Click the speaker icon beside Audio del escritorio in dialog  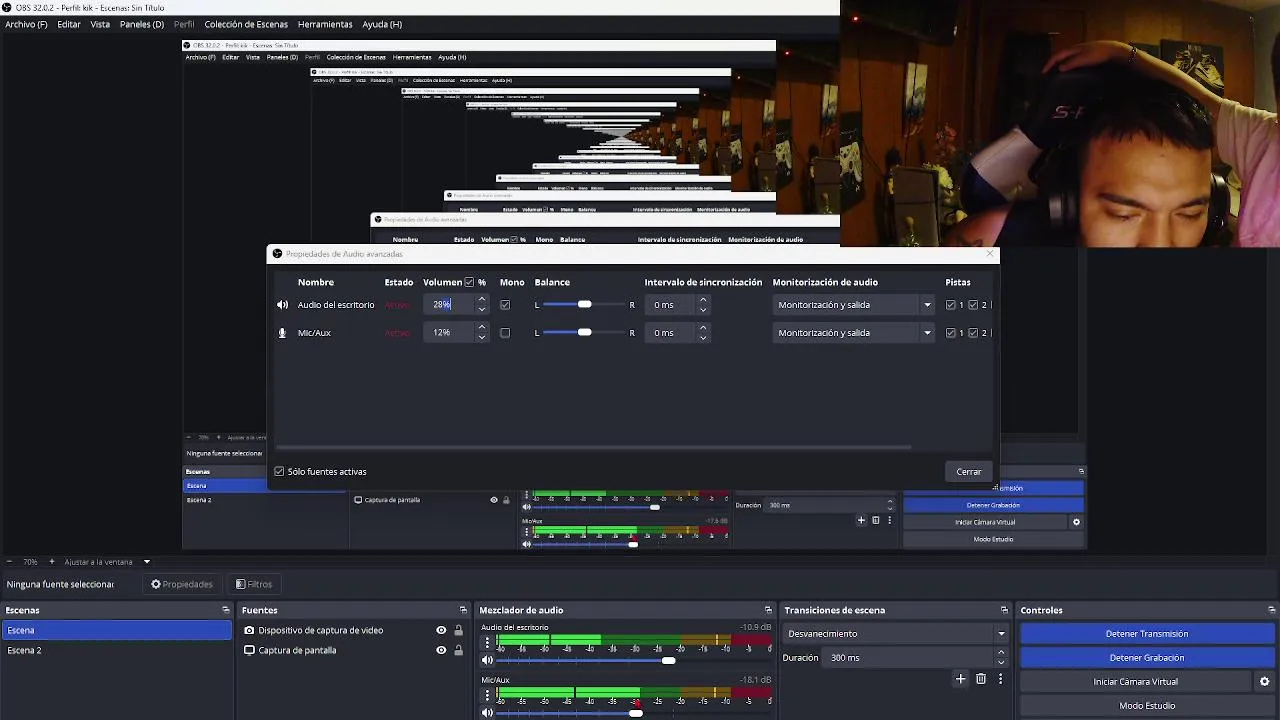coord(282,305)
